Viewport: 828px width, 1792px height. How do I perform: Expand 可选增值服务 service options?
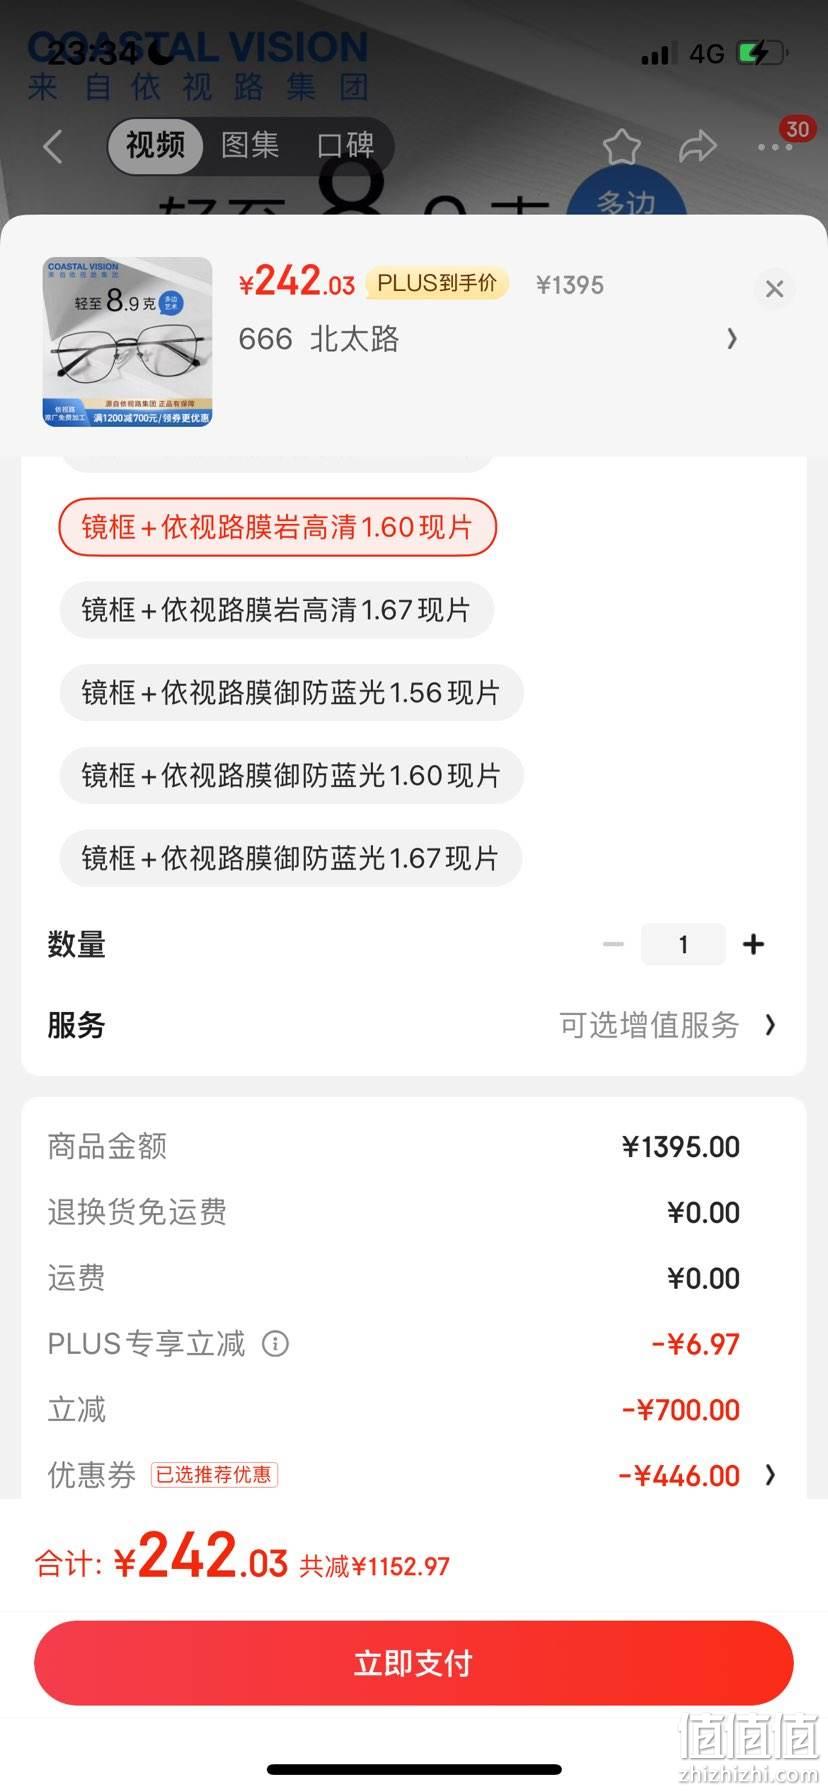point(668,1025)
